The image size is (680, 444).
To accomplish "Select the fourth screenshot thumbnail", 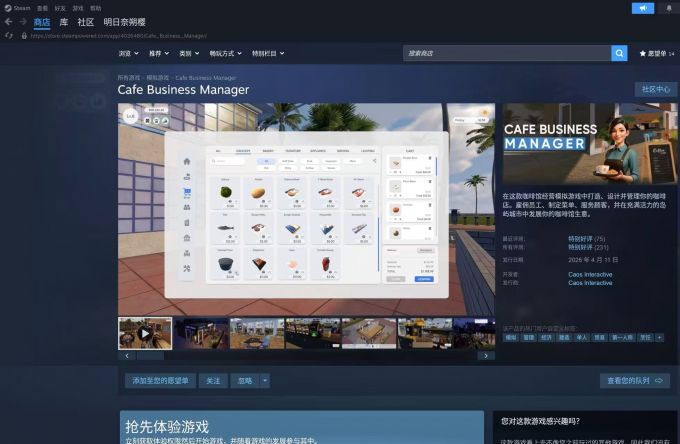I will [x=313, y=333].
